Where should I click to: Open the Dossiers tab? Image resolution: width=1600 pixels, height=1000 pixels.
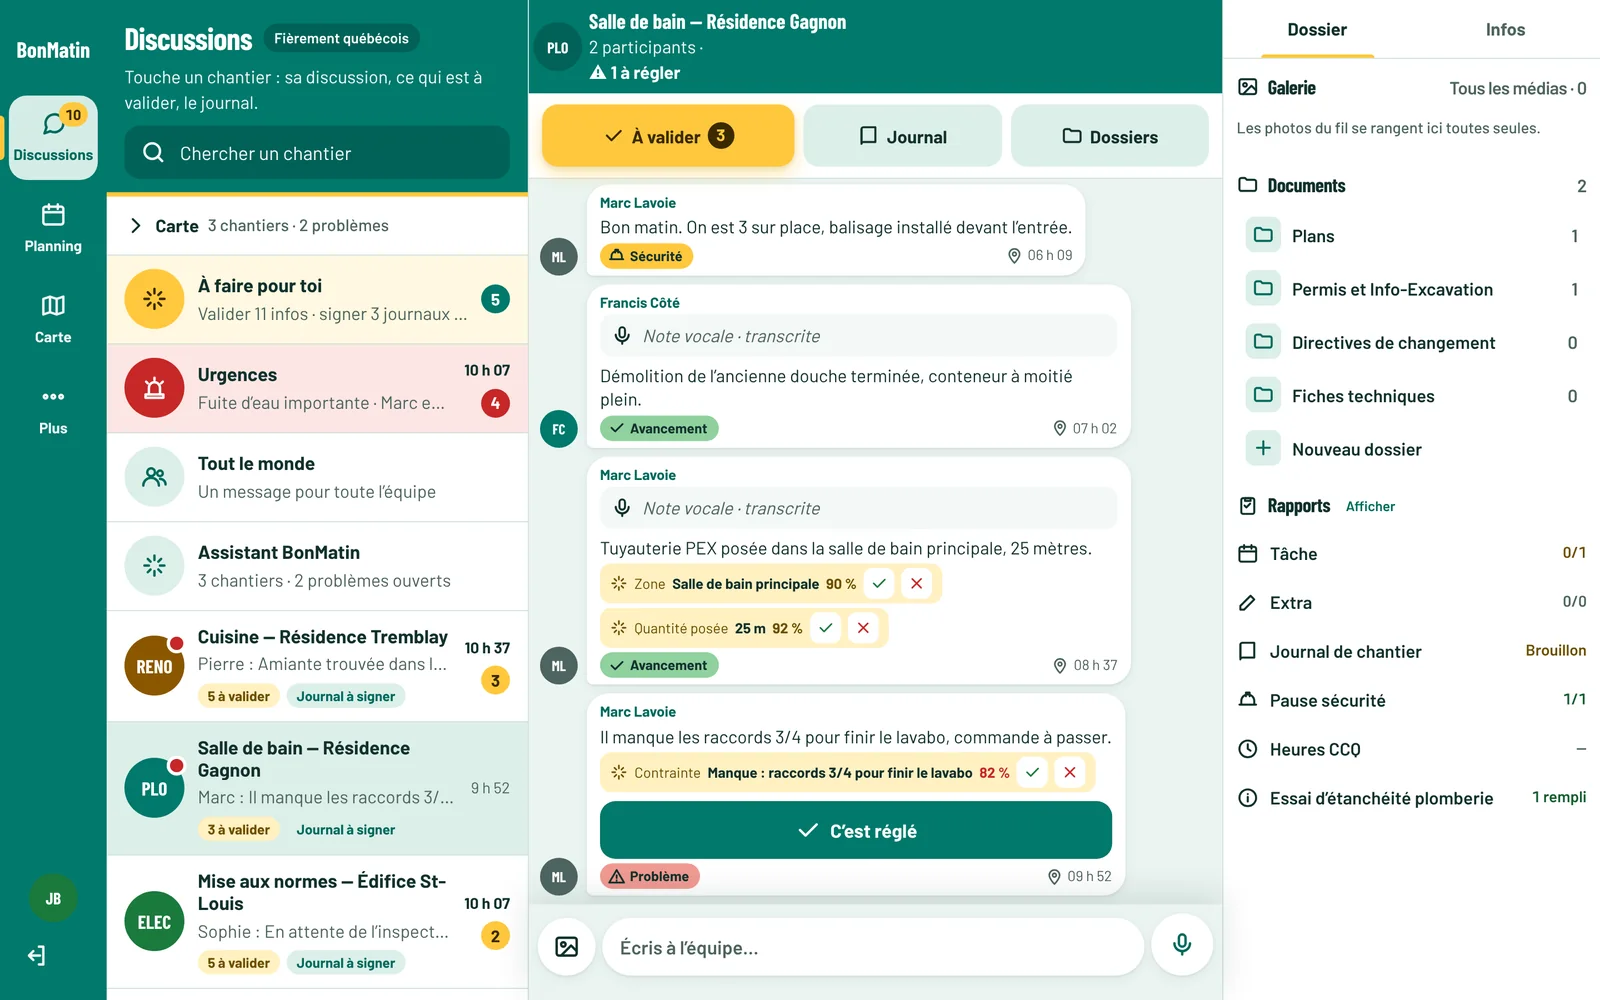click(x=1110, y=136)
